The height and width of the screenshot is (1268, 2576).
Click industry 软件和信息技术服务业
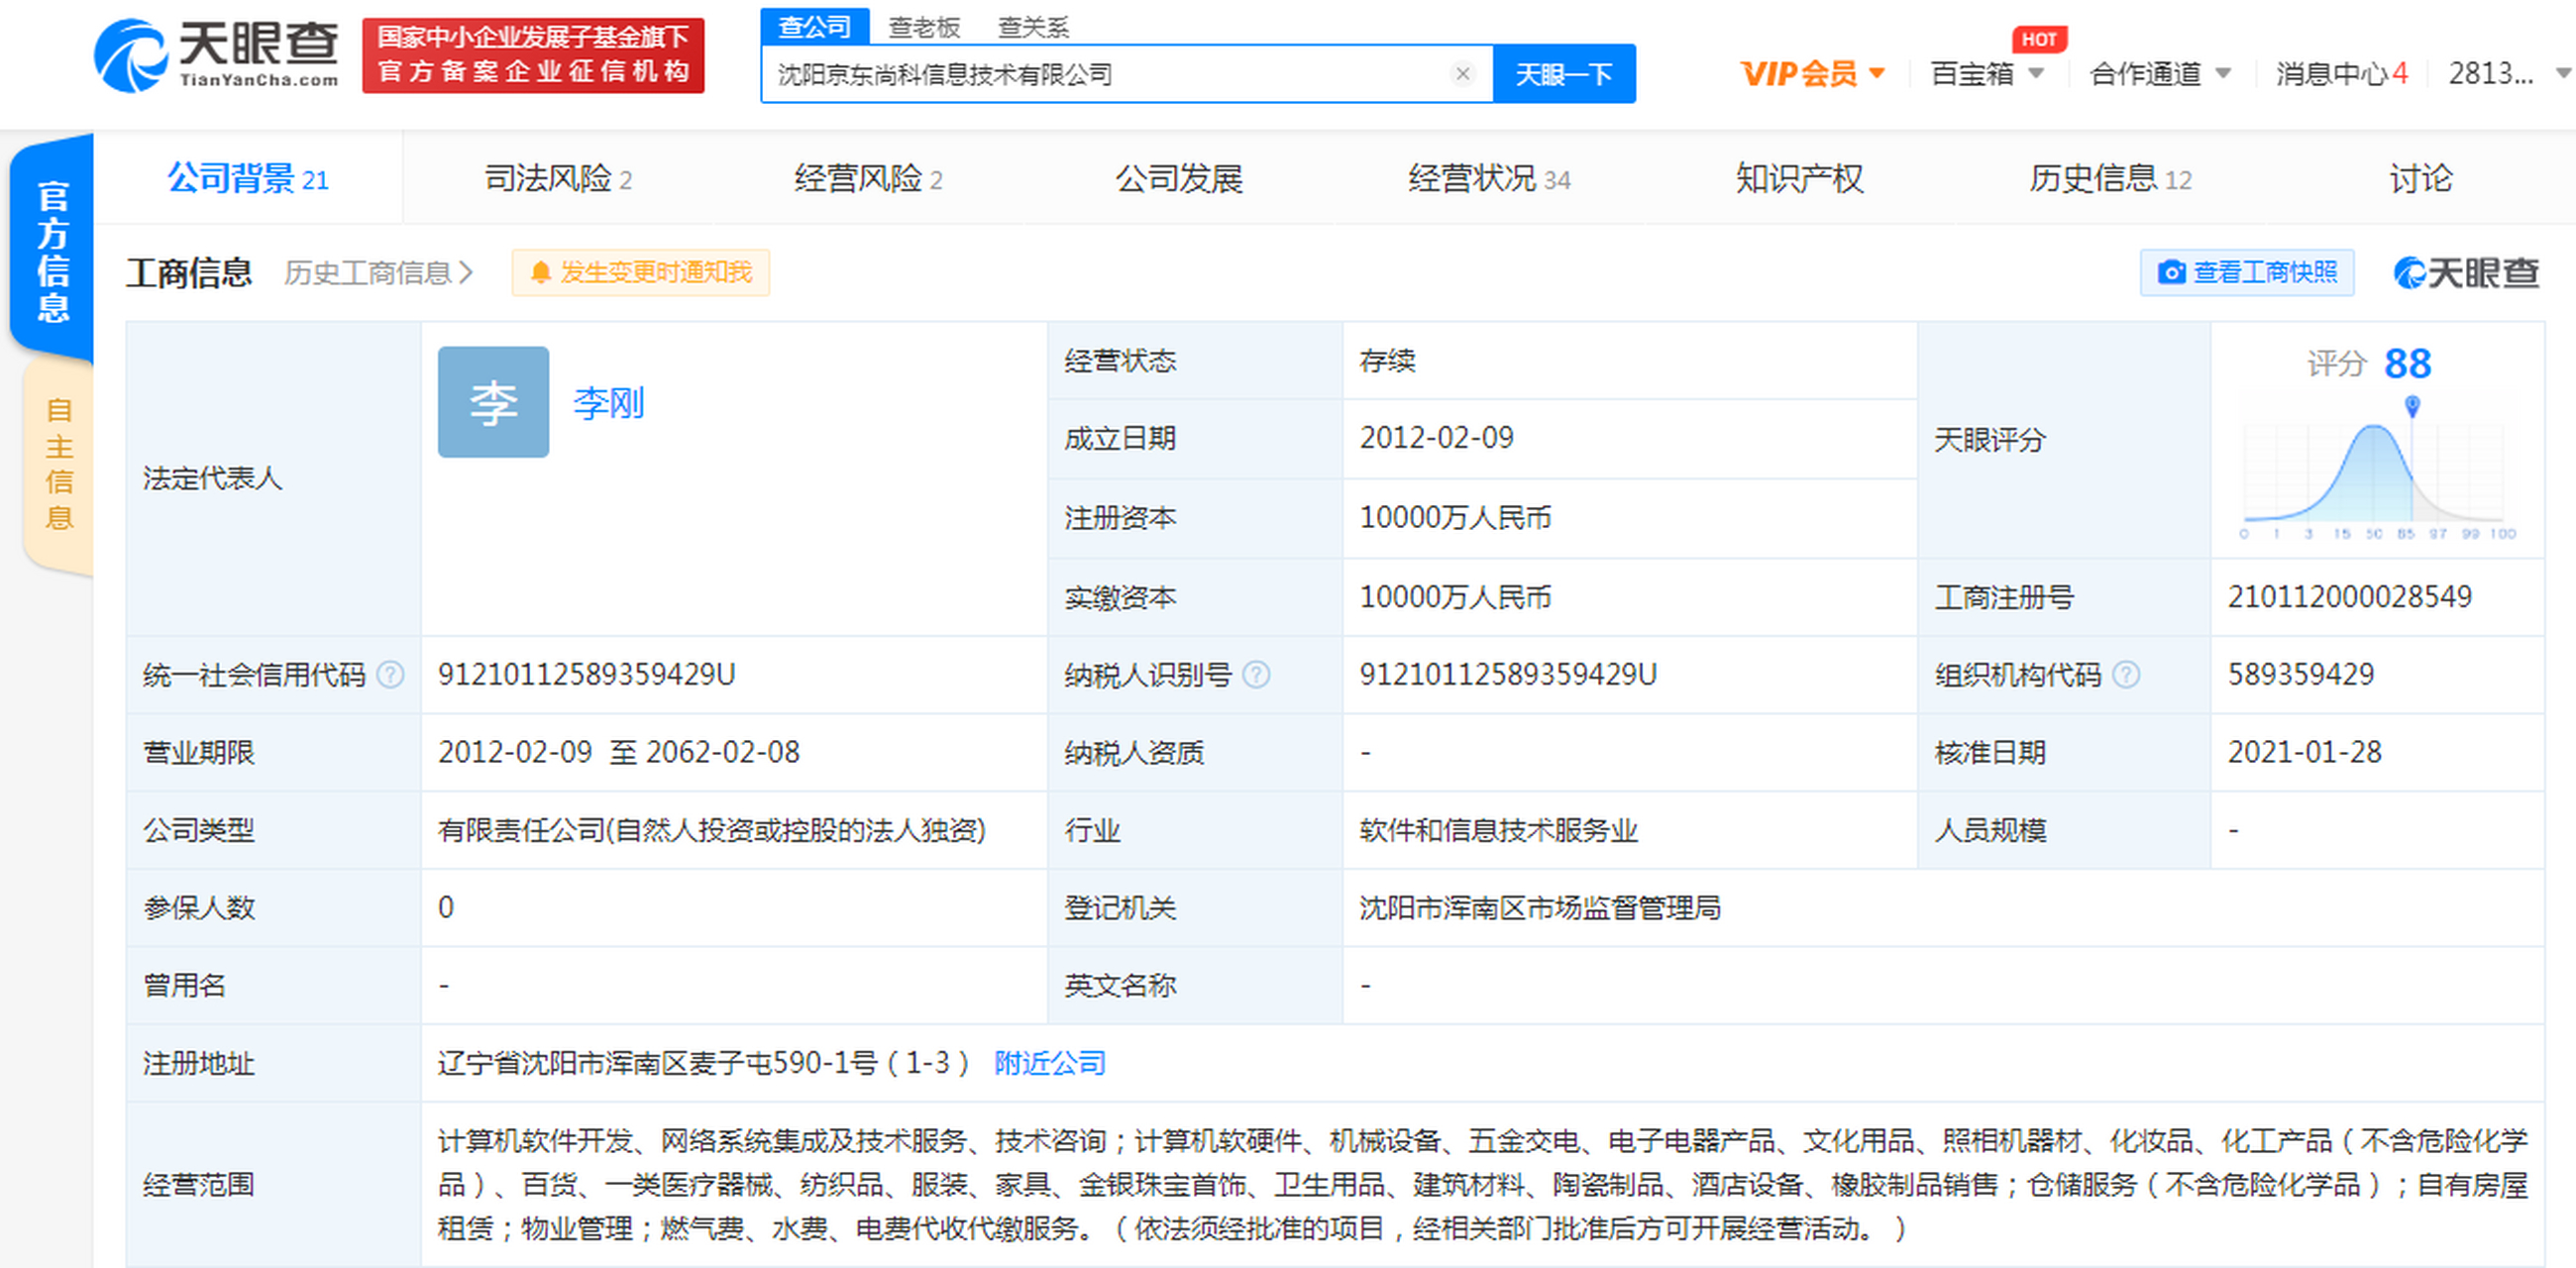(x=1498, y=830)
